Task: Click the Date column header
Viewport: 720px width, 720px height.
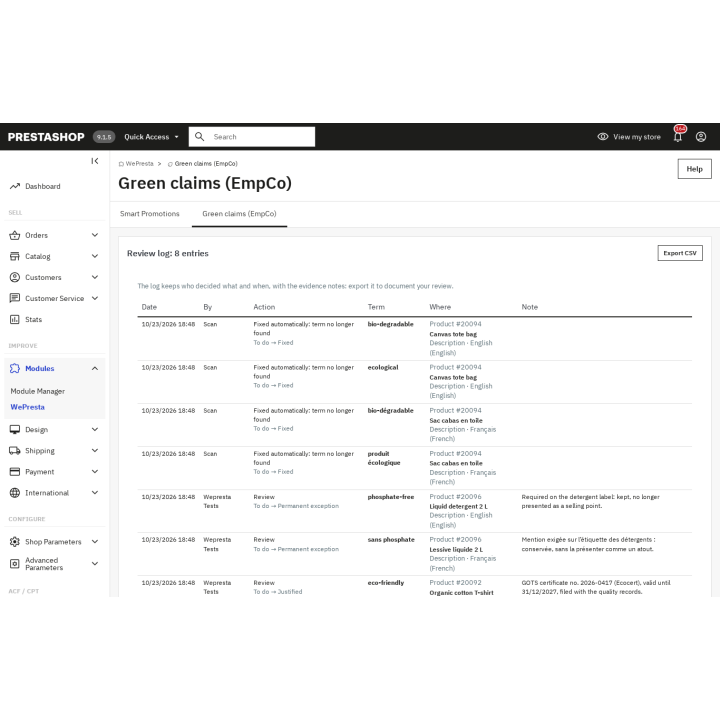Action: point(149,307)
